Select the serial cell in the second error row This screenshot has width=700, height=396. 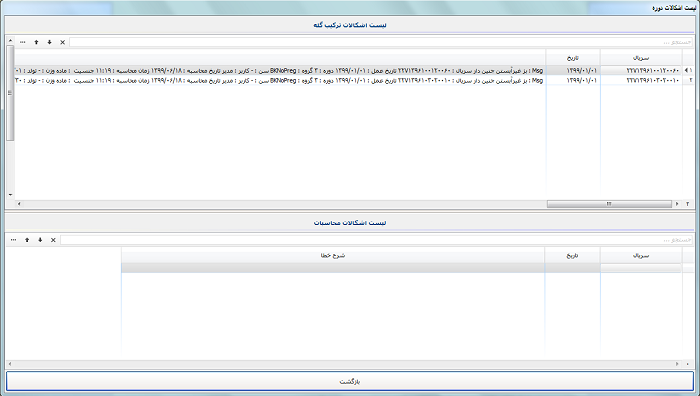coord(641,80)
